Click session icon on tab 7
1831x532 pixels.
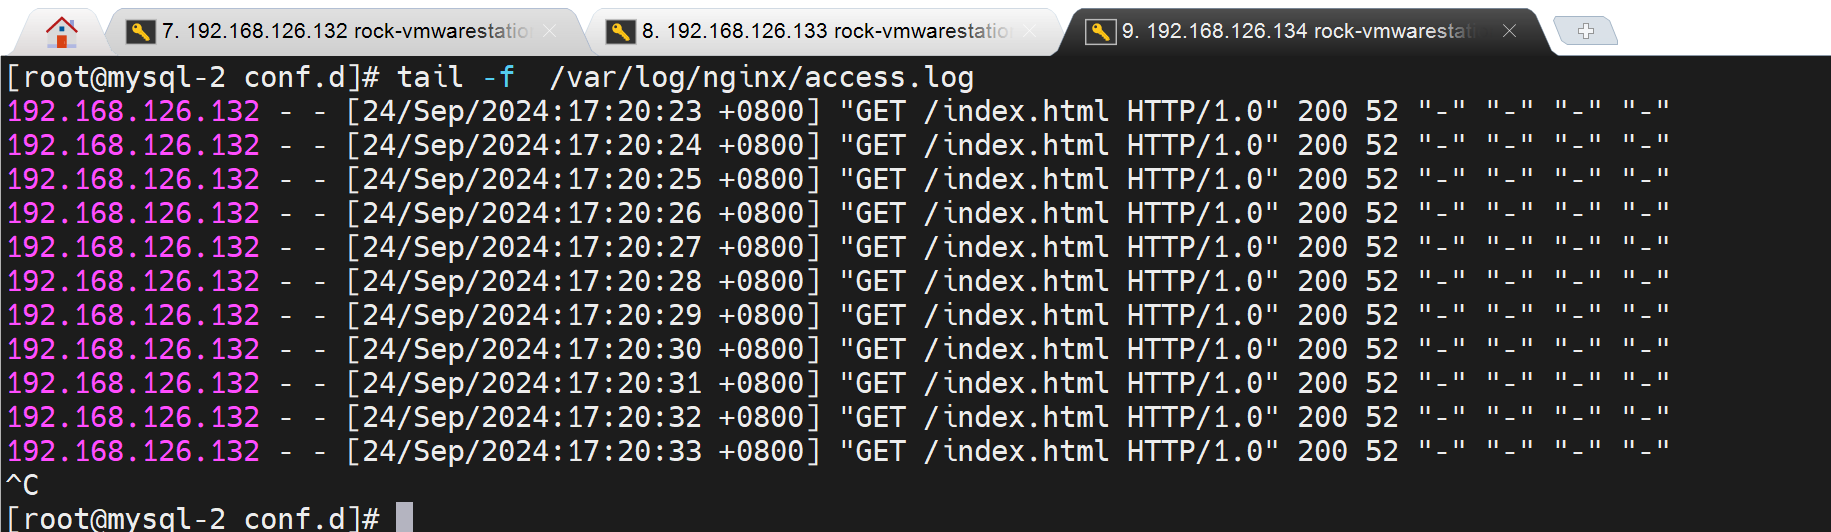[140, 32]
